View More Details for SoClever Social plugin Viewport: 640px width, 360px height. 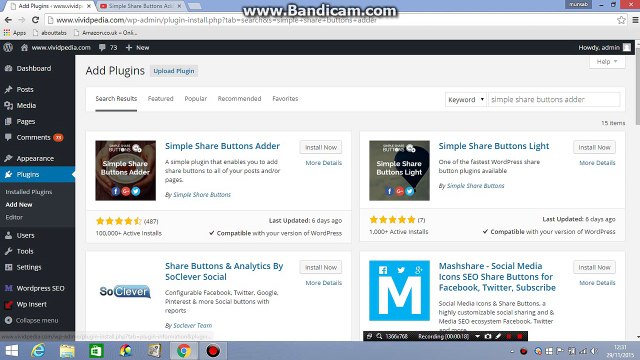click(x=324, y=283)
